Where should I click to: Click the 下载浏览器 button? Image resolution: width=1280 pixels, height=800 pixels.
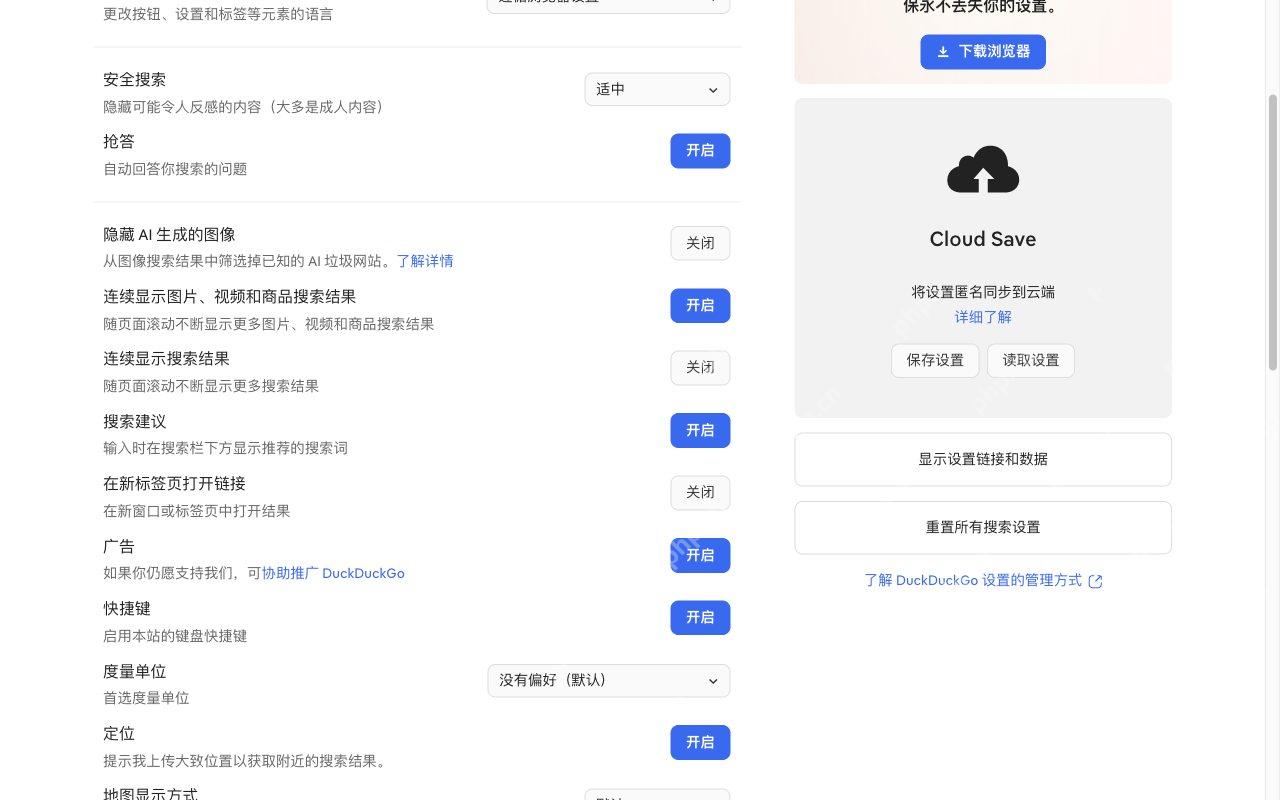click(x=983, y=52)
